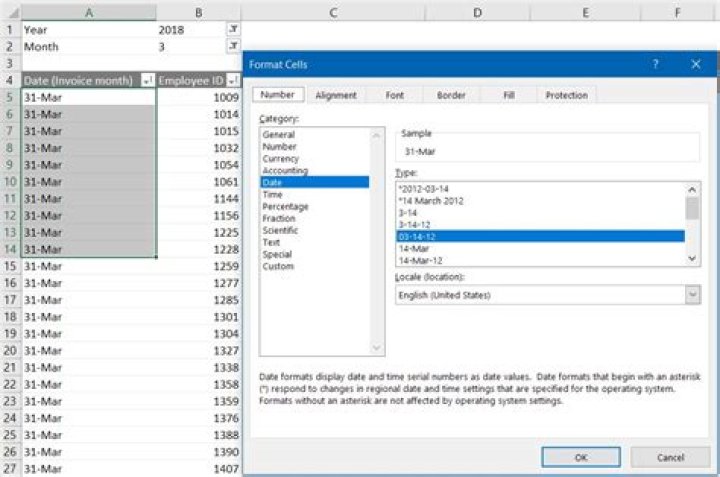Click the Category list scroll down arrow
The height and width of the screenshot is (477, 720).
pos(376,348)
